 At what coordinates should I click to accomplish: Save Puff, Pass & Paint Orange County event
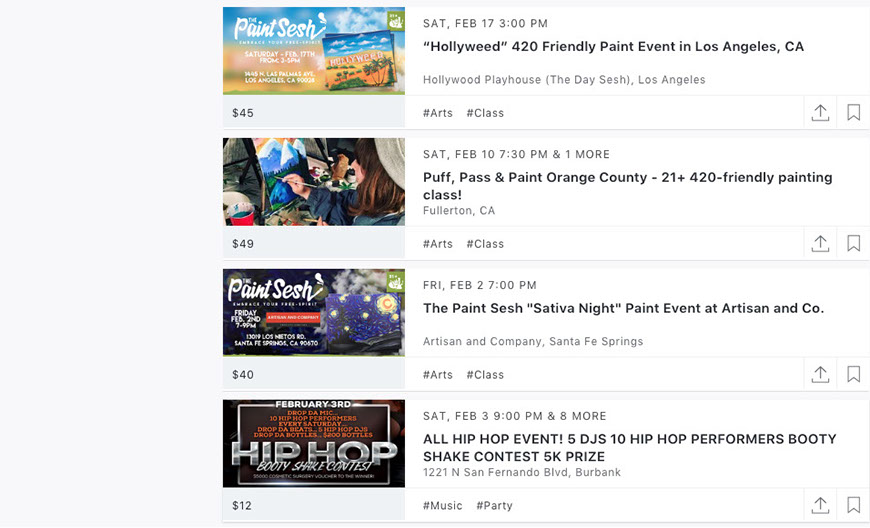pos(853,244)
